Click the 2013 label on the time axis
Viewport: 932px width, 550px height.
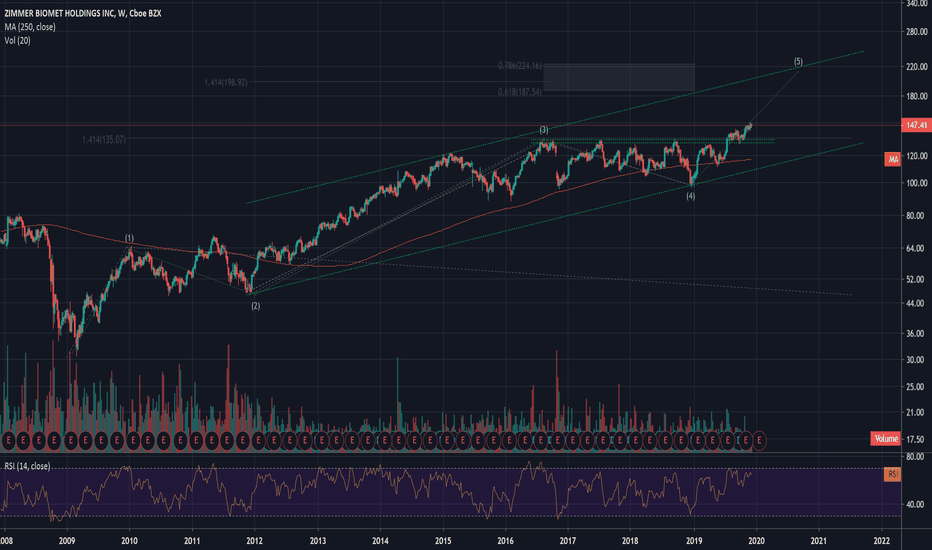pyautogui.click(x=318, y=540)
